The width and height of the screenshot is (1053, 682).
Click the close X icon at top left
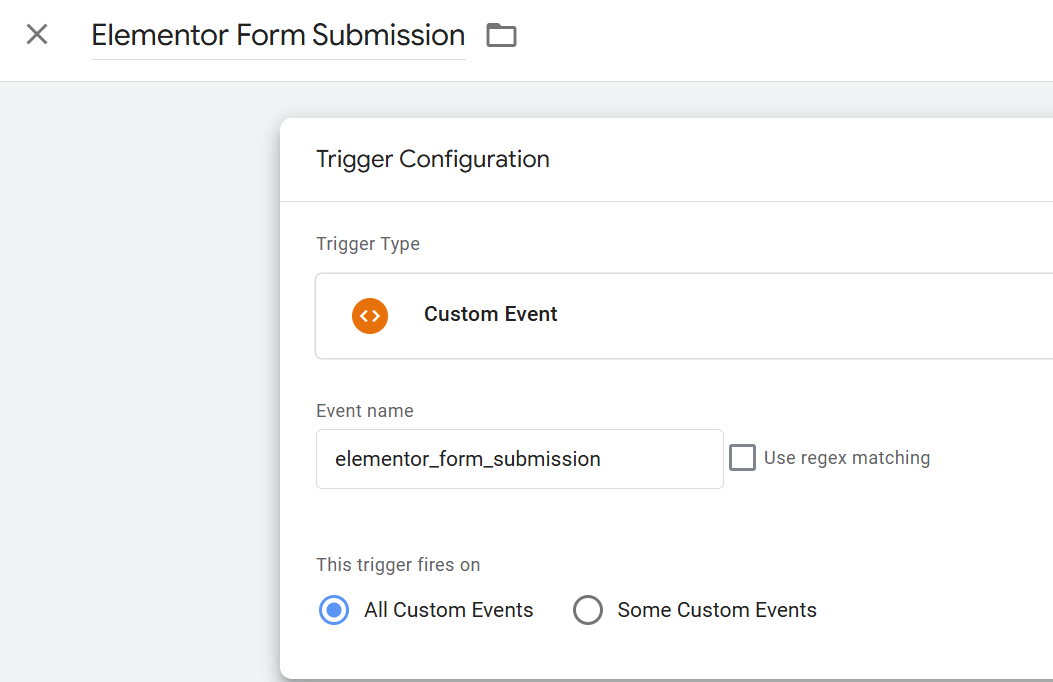[36, 33]
